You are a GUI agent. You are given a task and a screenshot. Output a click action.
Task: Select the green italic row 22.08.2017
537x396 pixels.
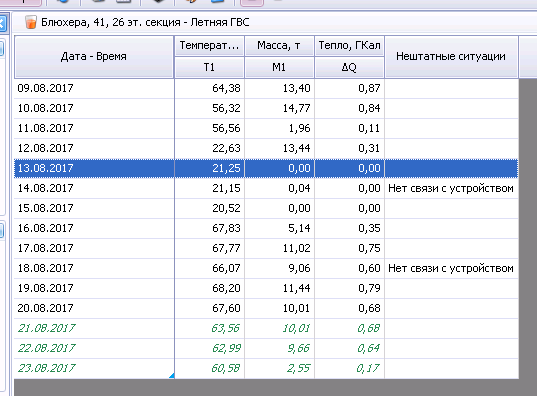[x=266, y=348]
